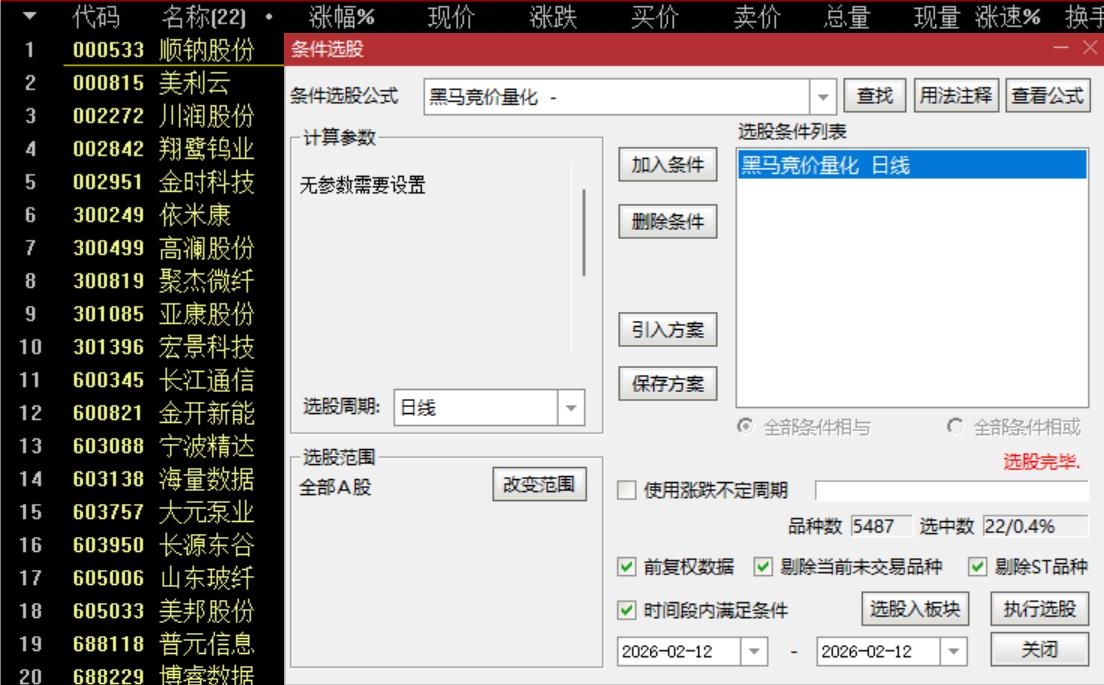Click the 计算参数 panel scrollbar

tap(583, 232)
